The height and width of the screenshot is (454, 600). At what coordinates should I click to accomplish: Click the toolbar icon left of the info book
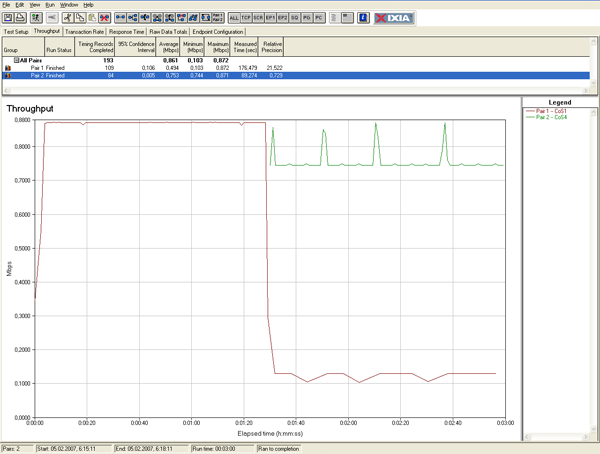coord(347,18)
